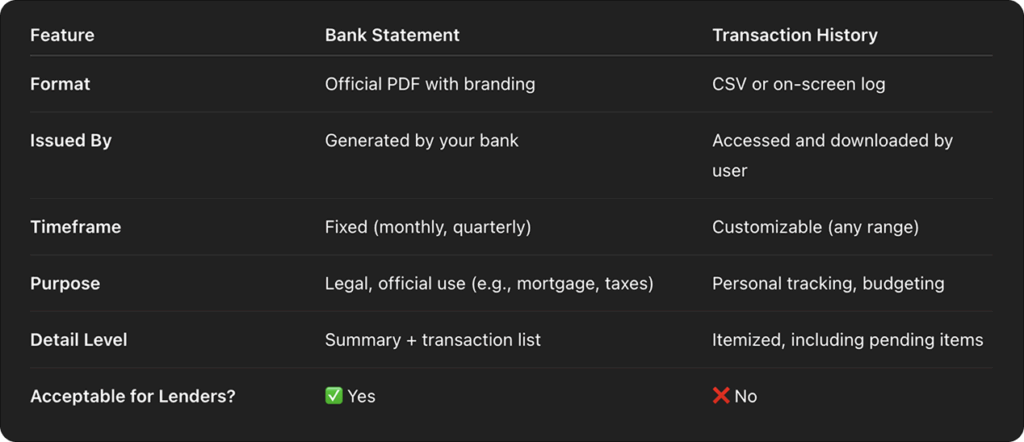
Task: Click the Detail Level row label
Action: point(79,339)
